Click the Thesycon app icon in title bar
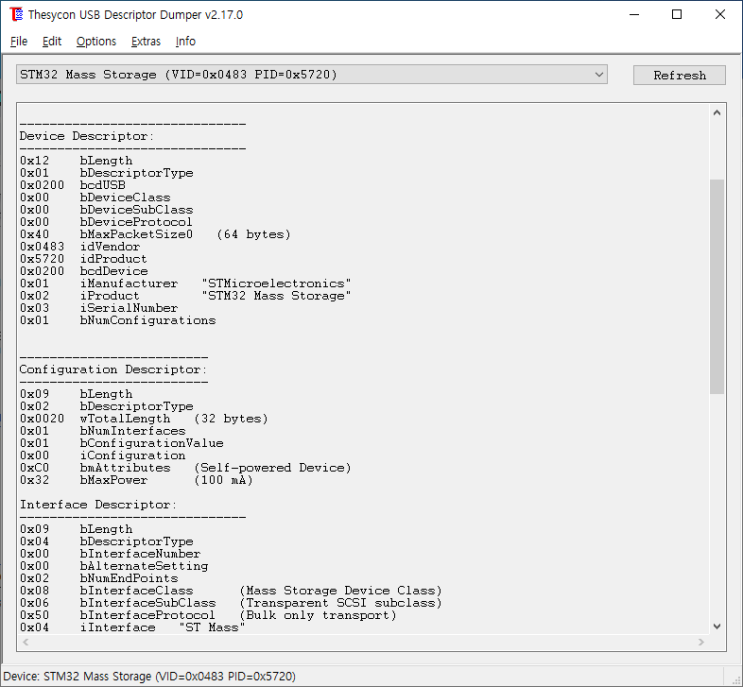Image resolution: width=743 pixels, height=687 pixels. point(16,14)
